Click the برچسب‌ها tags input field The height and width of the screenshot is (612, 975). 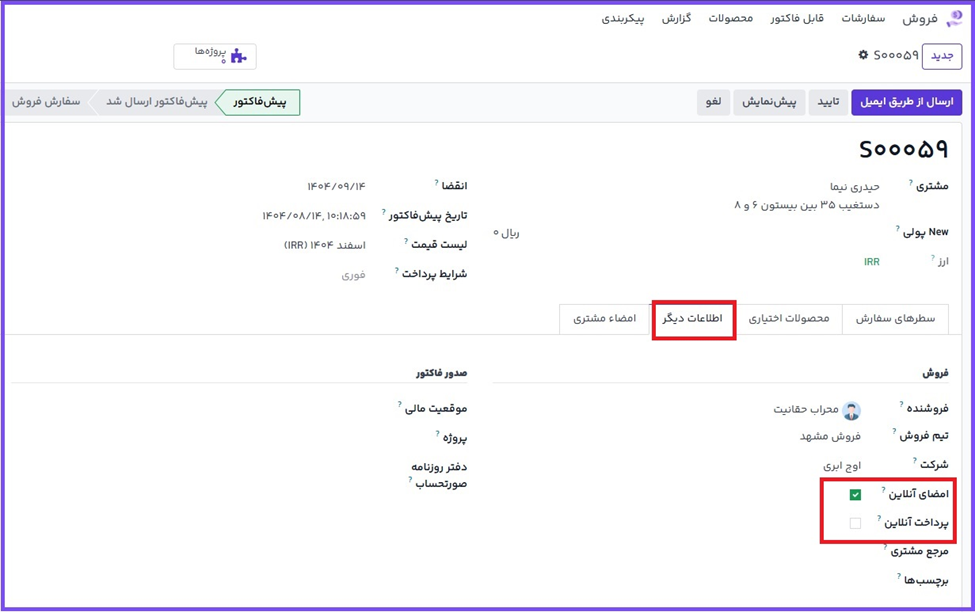pos(780,581)
